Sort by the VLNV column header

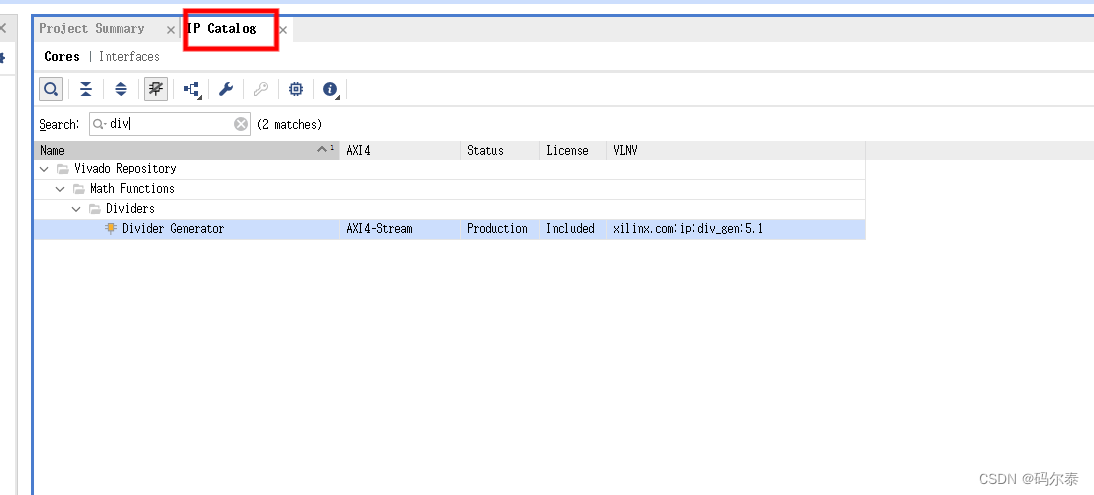[736, 150]
